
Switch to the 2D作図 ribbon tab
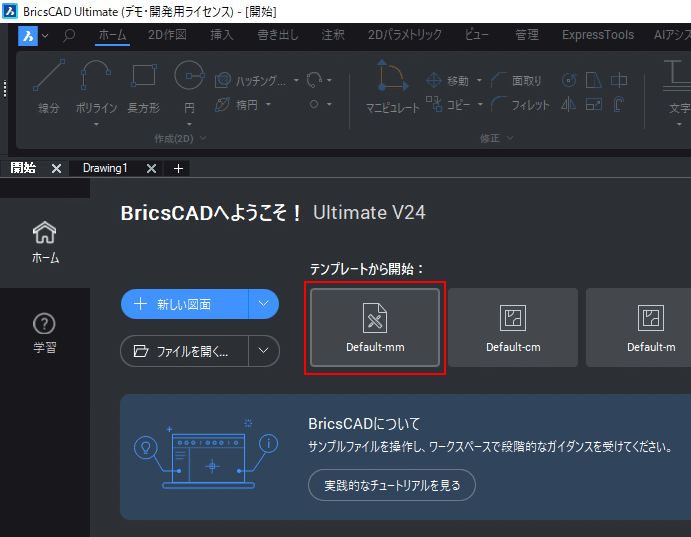pyautogui.click(x=167, y=35)
